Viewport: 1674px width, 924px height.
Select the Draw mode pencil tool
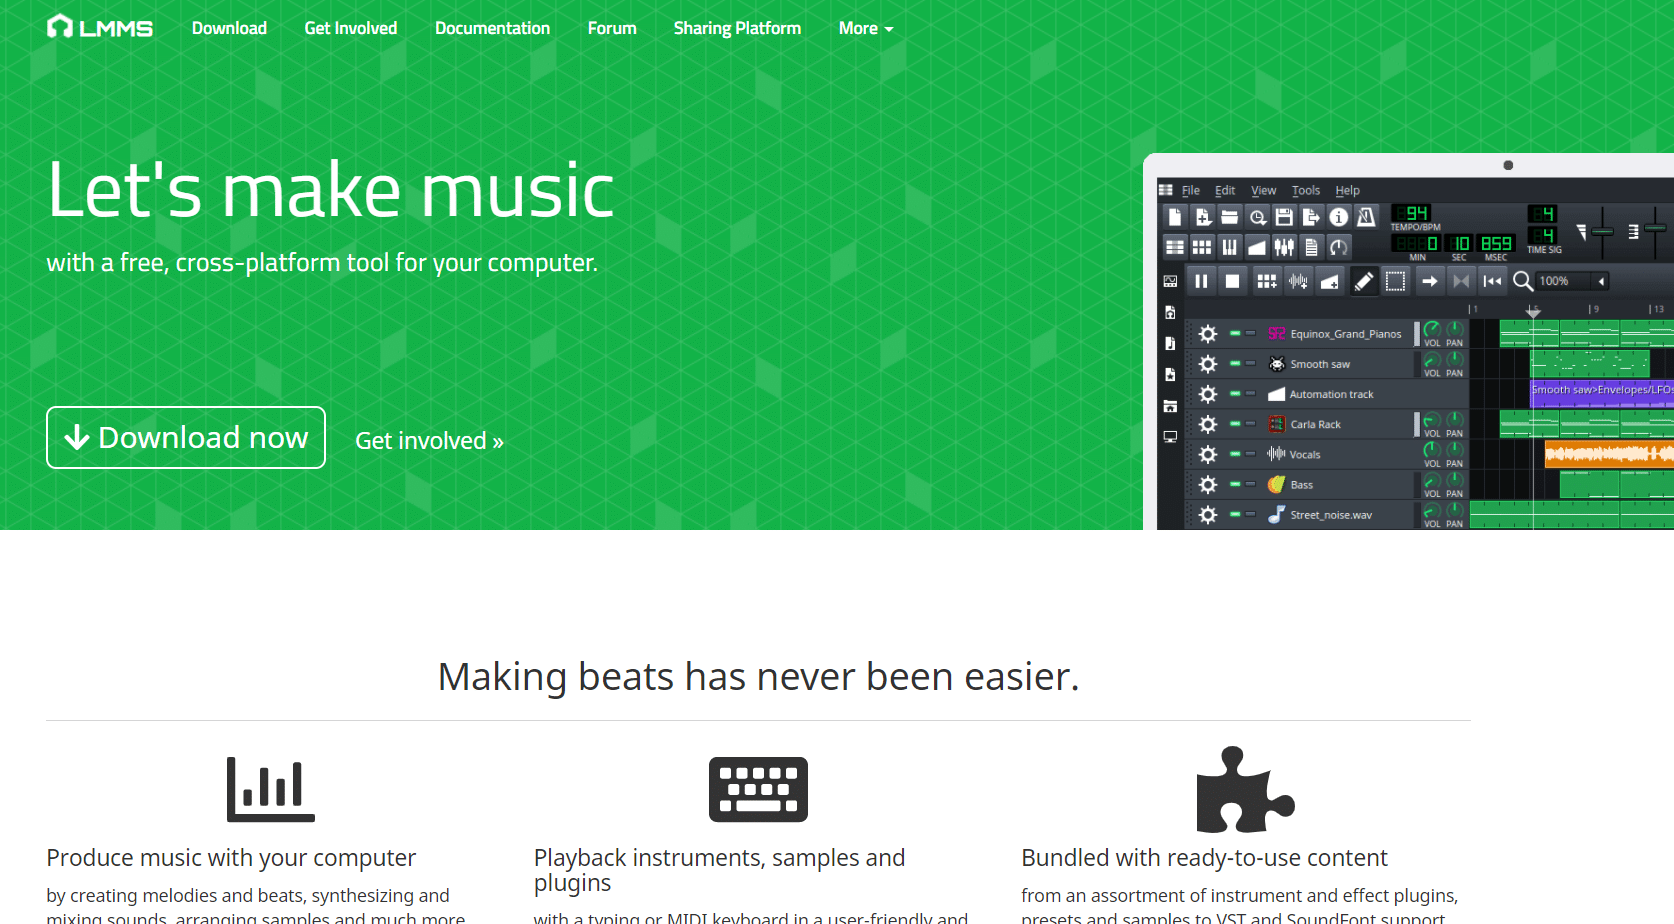(1364, 281)
